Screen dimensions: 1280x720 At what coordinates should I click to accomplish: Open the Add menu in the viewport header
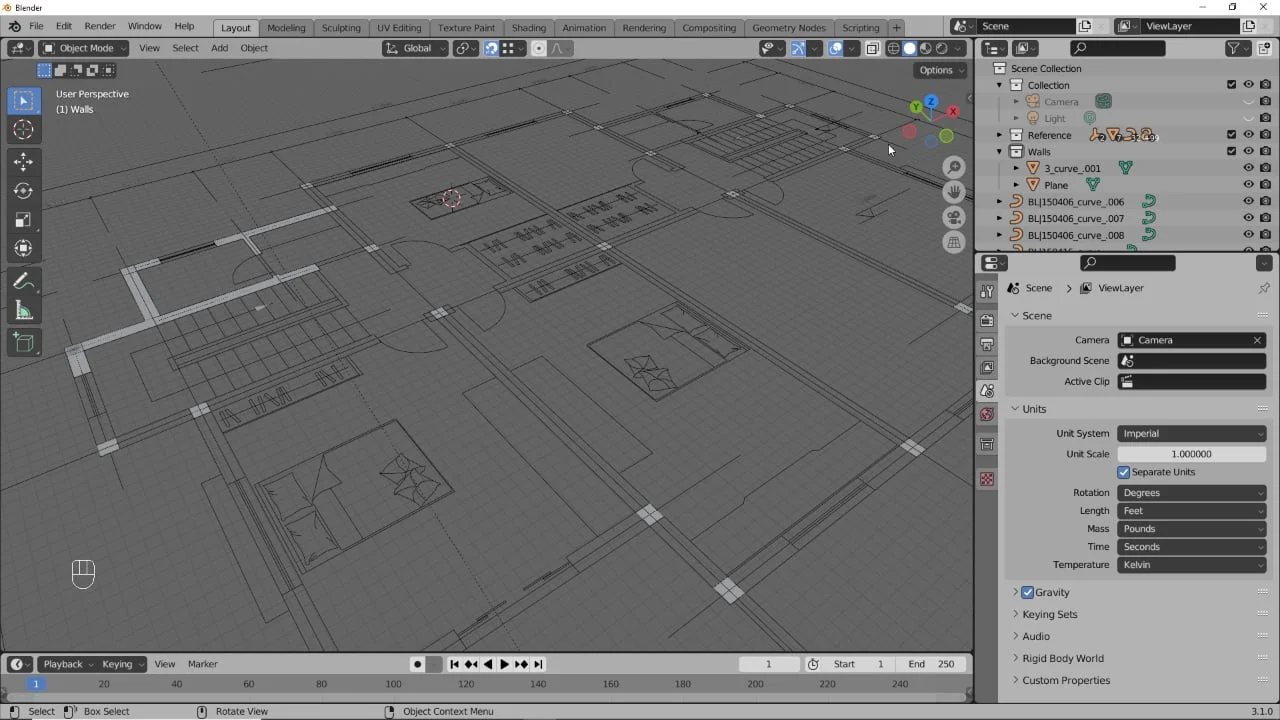(219, 48)
